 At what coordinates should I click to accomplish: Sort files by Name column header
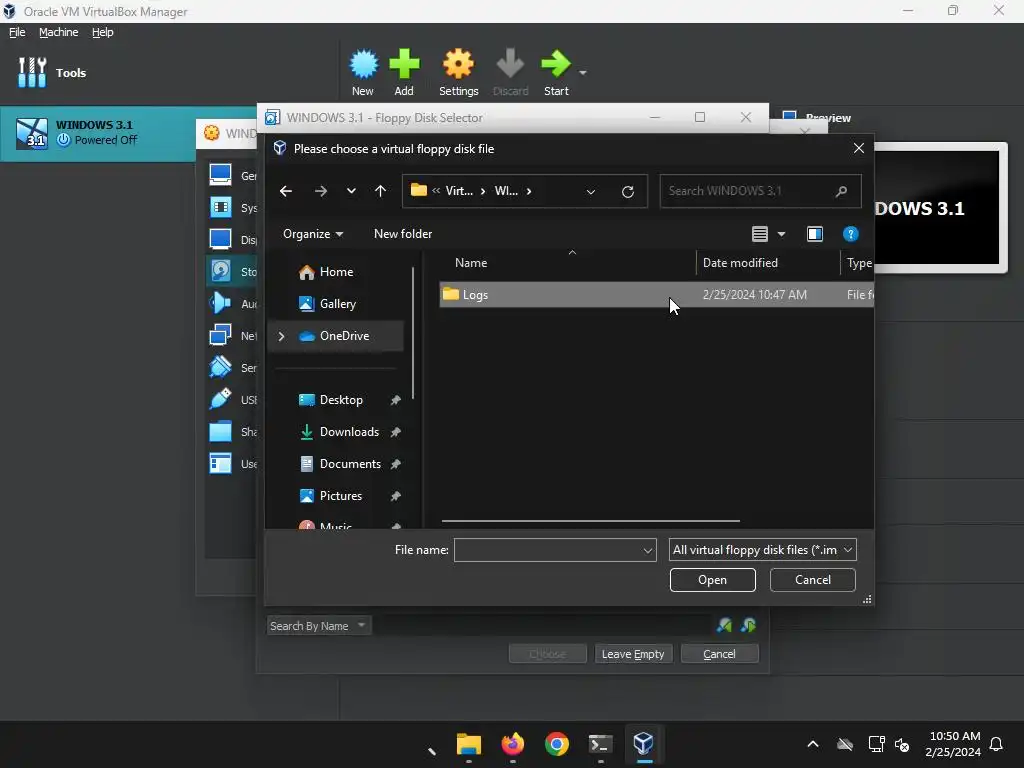click(x=471, y=263)
